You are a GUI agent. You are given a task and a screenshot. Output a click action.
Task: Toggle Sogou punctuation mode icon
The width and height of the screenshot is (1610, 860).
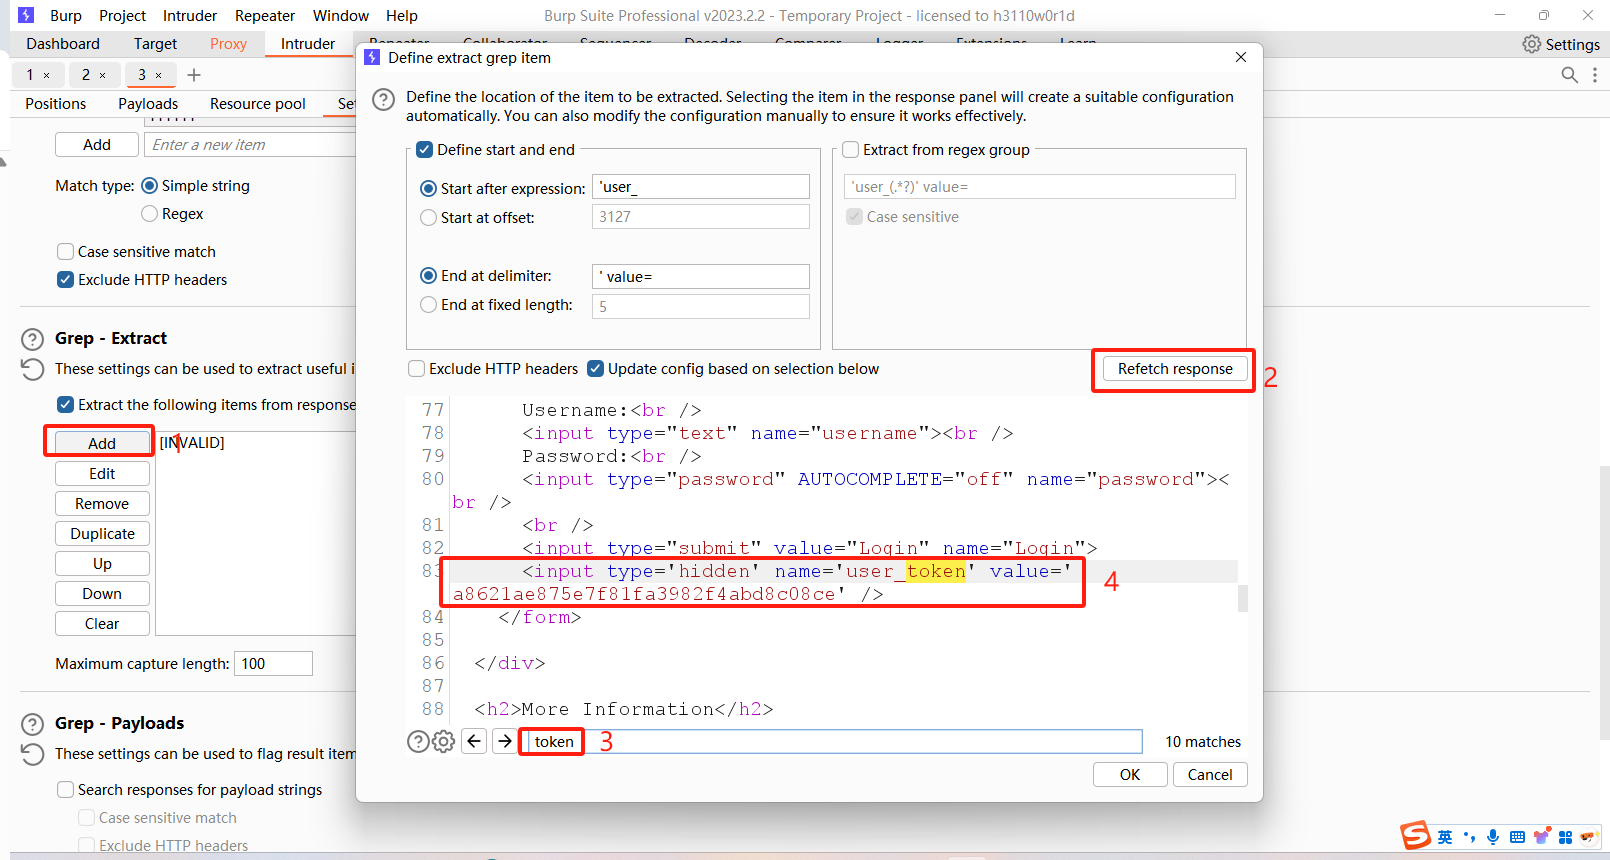[x=1469, y=837]
